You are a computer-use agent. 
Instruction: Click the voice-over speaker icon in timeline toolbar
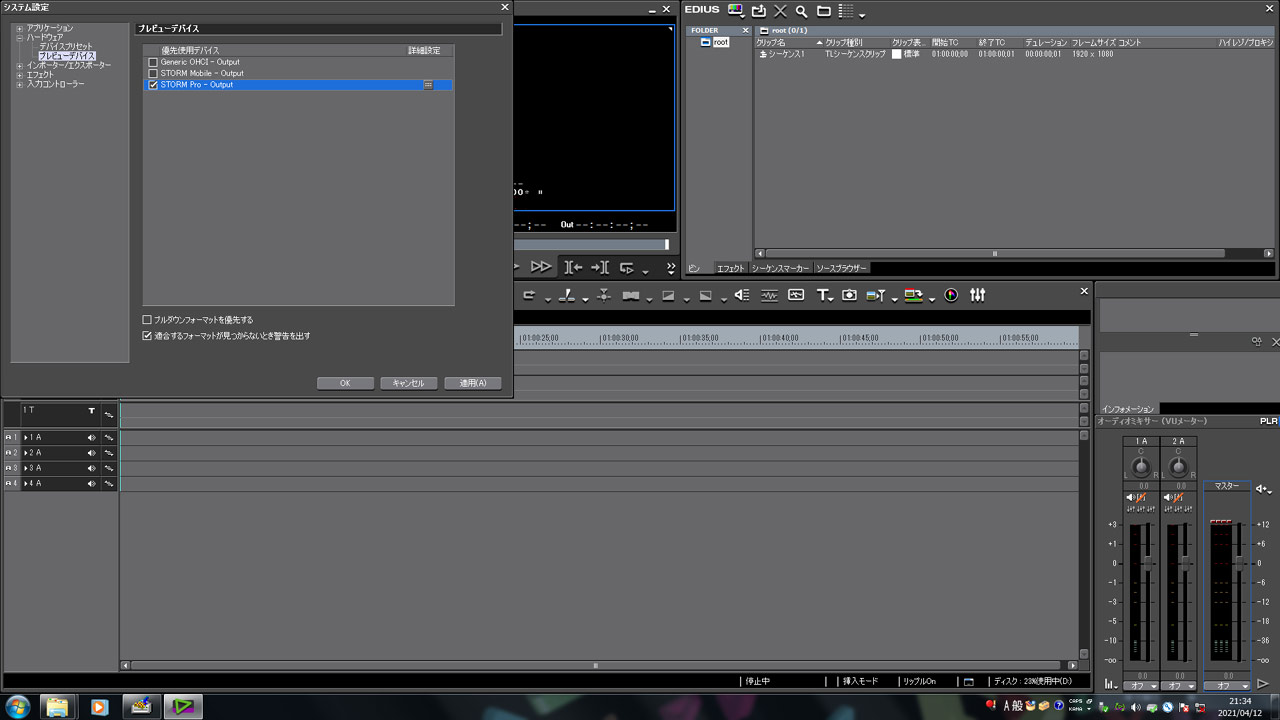pyautogui.click(x=742, y=295)
